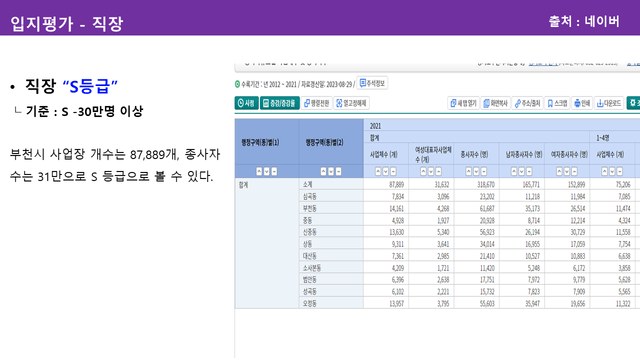This screenshot has width=640, height=360.
Task: Sort 사업체수 column ascending arrow
Action: pyautogui.click(x=378, y=171)
